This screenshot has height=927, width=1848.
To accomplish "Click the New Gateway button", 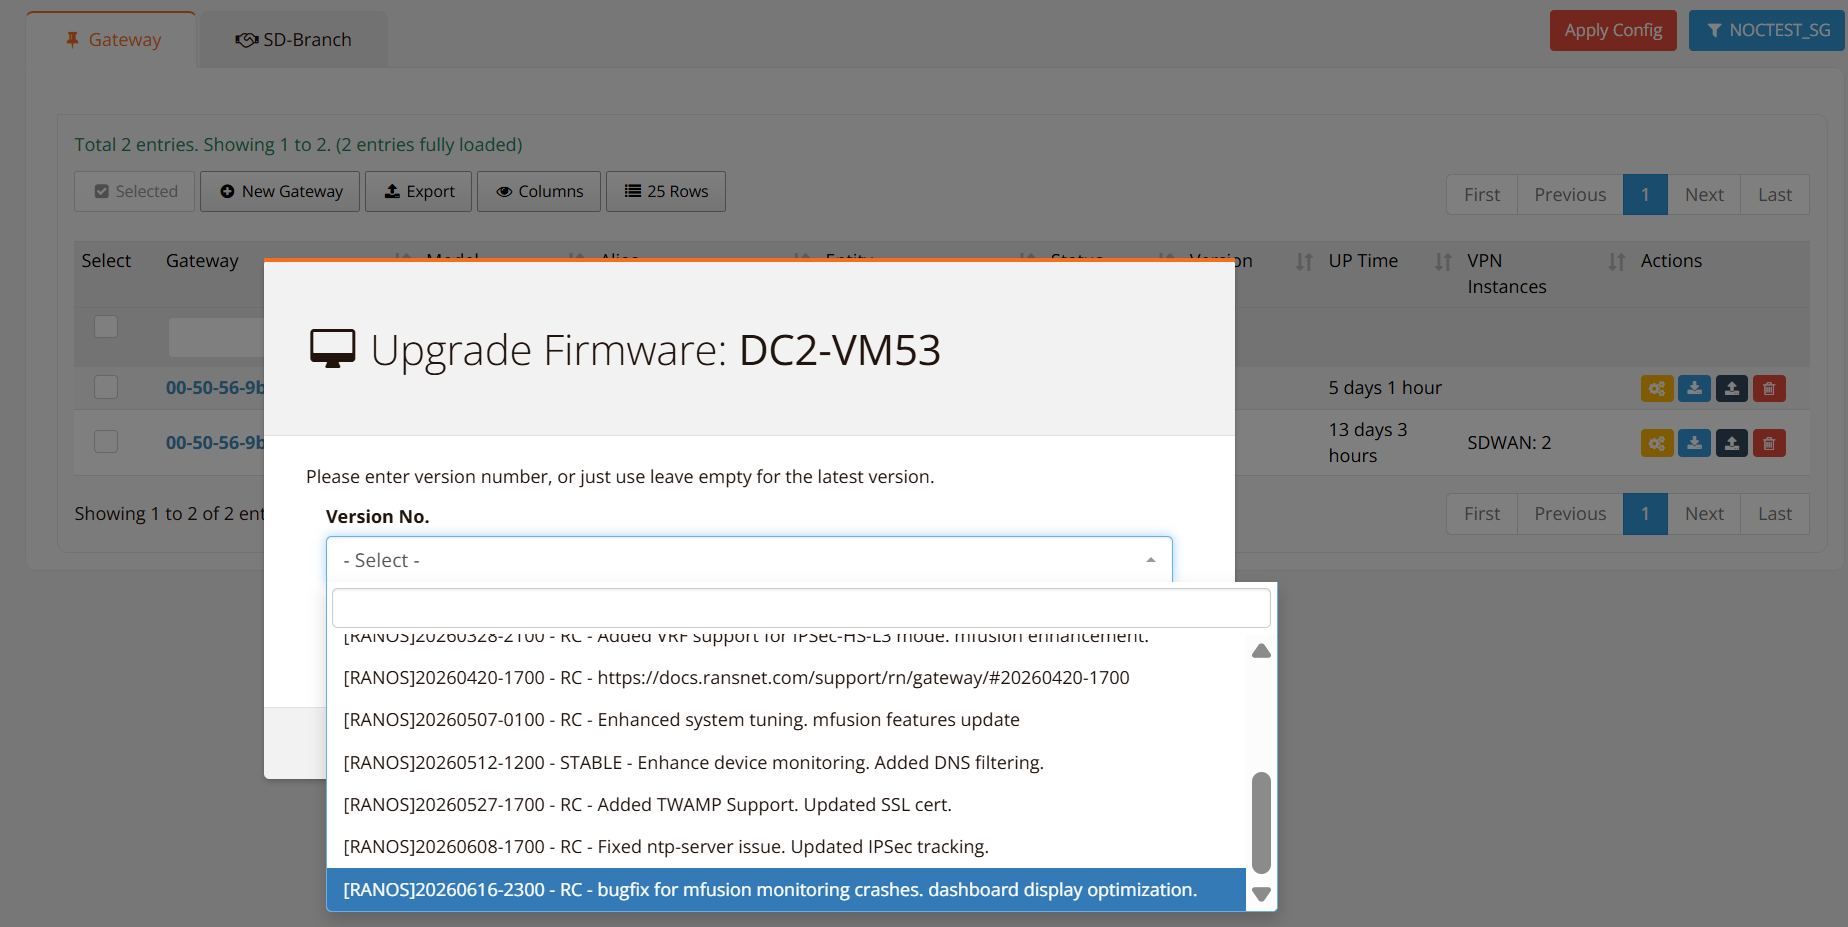I will click(280, 191).
